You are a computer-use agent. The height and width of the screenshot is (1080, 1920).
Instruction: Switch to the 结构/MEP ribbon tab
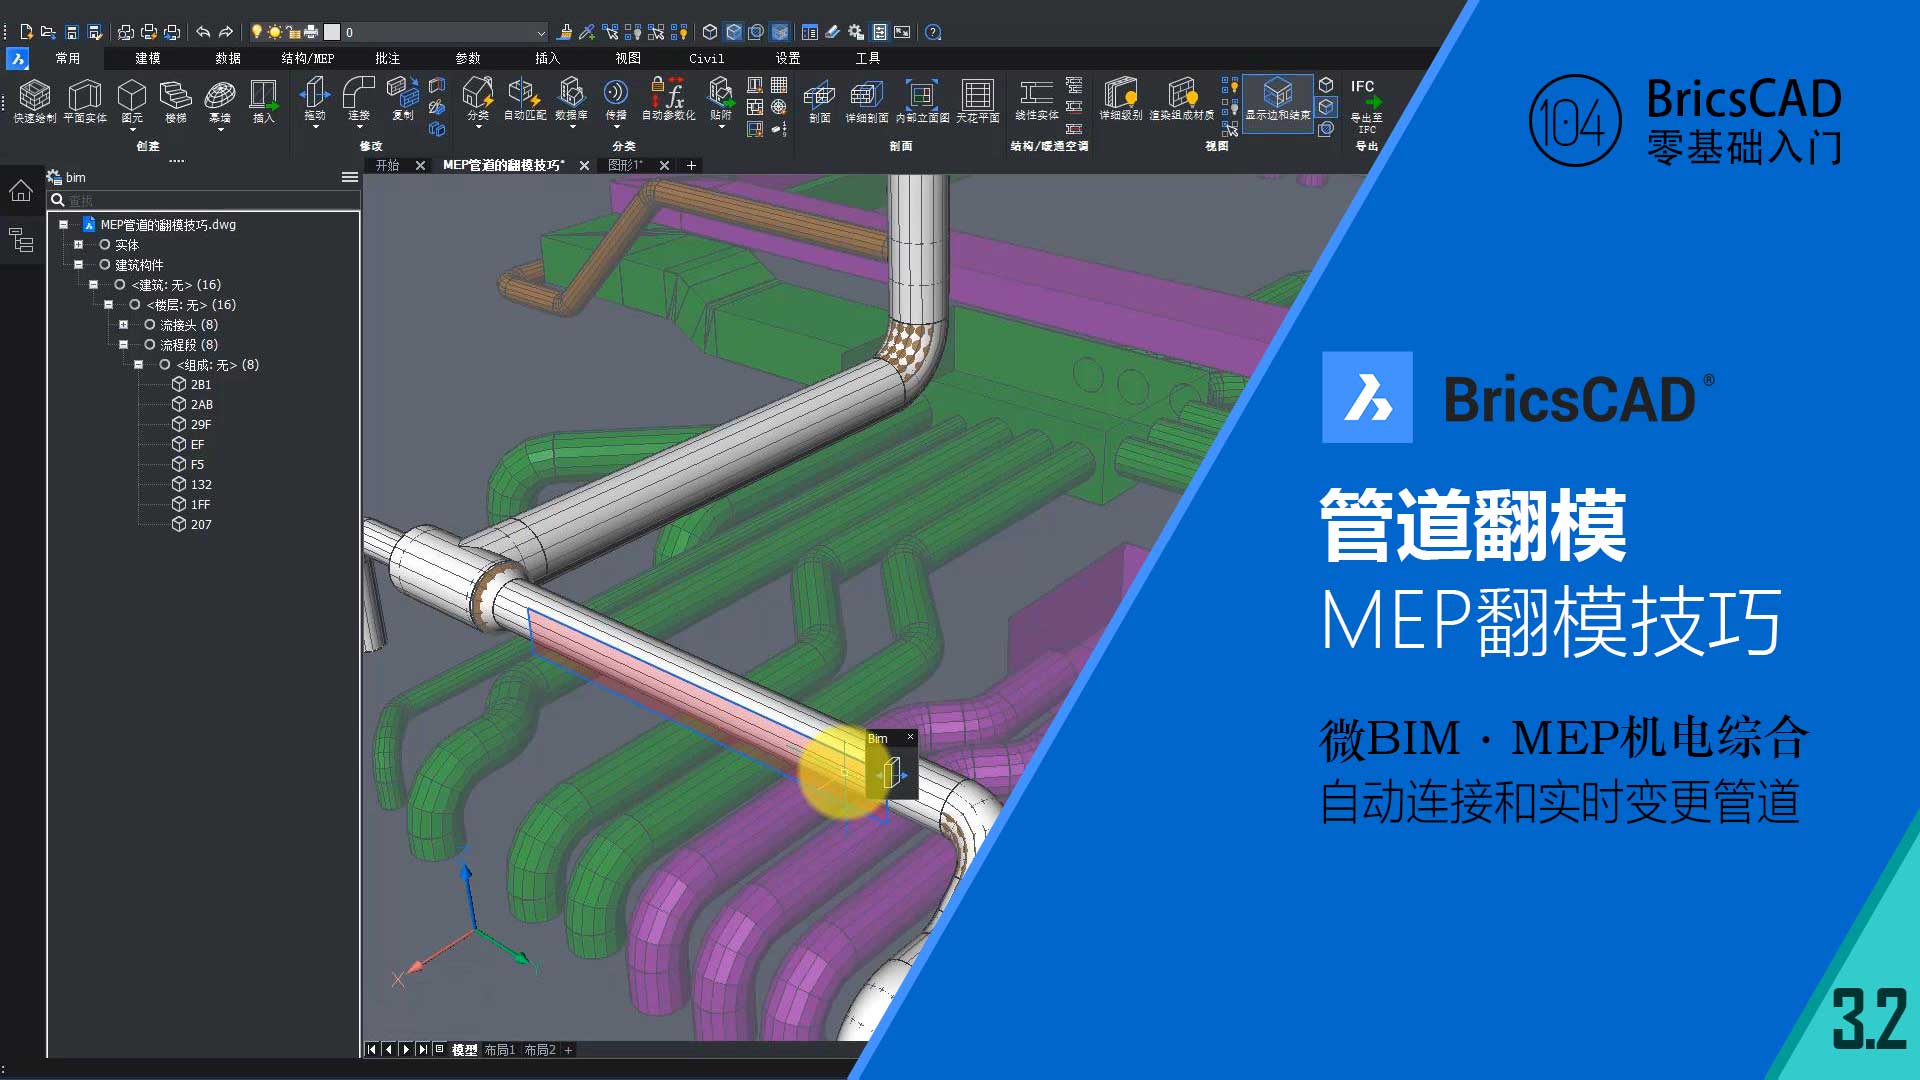[x=307, y=58]
